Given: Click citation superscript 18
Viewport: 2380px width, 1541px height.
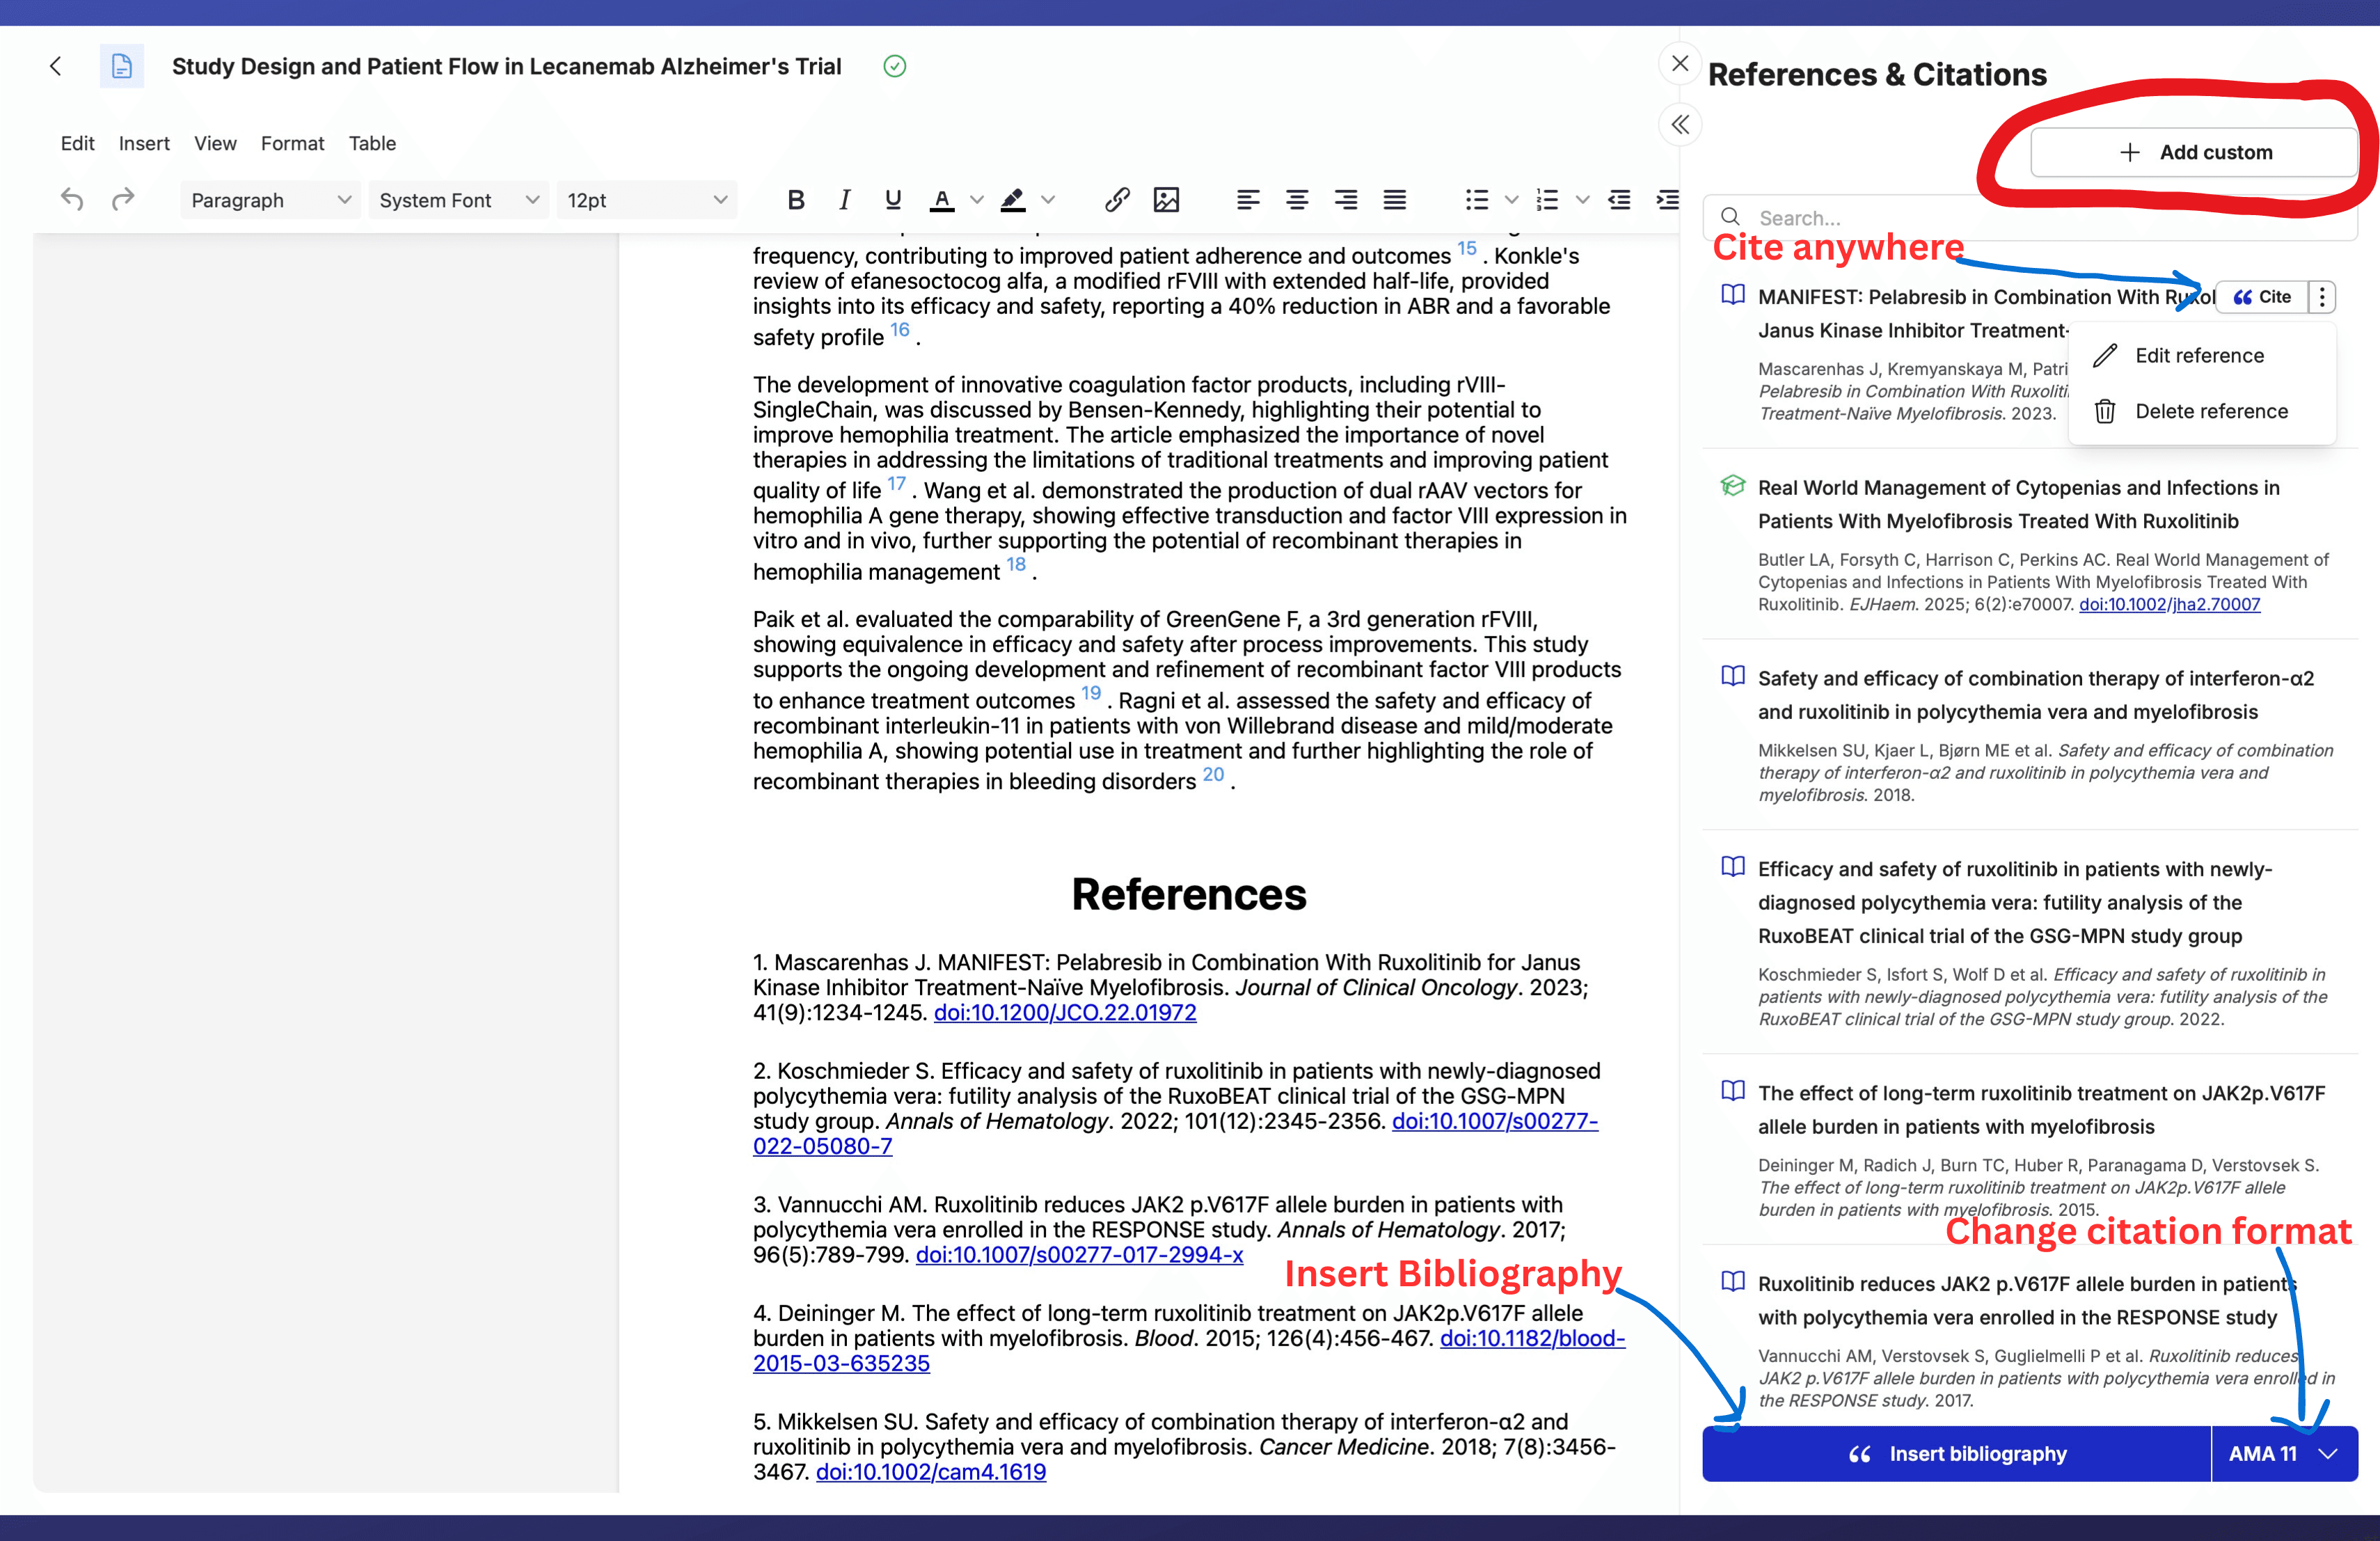Looking at the screenshot, I should coord(1016,564).
